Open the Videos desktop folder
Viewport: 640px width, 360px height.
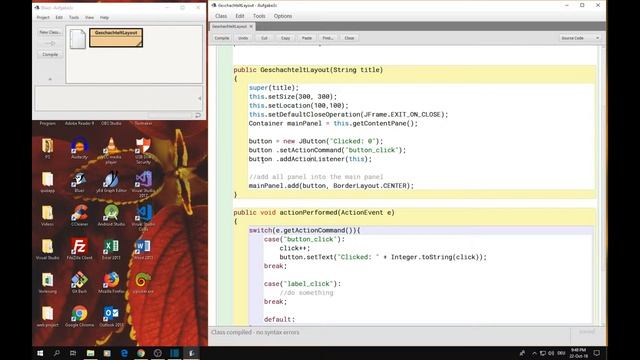pos(47,216)
